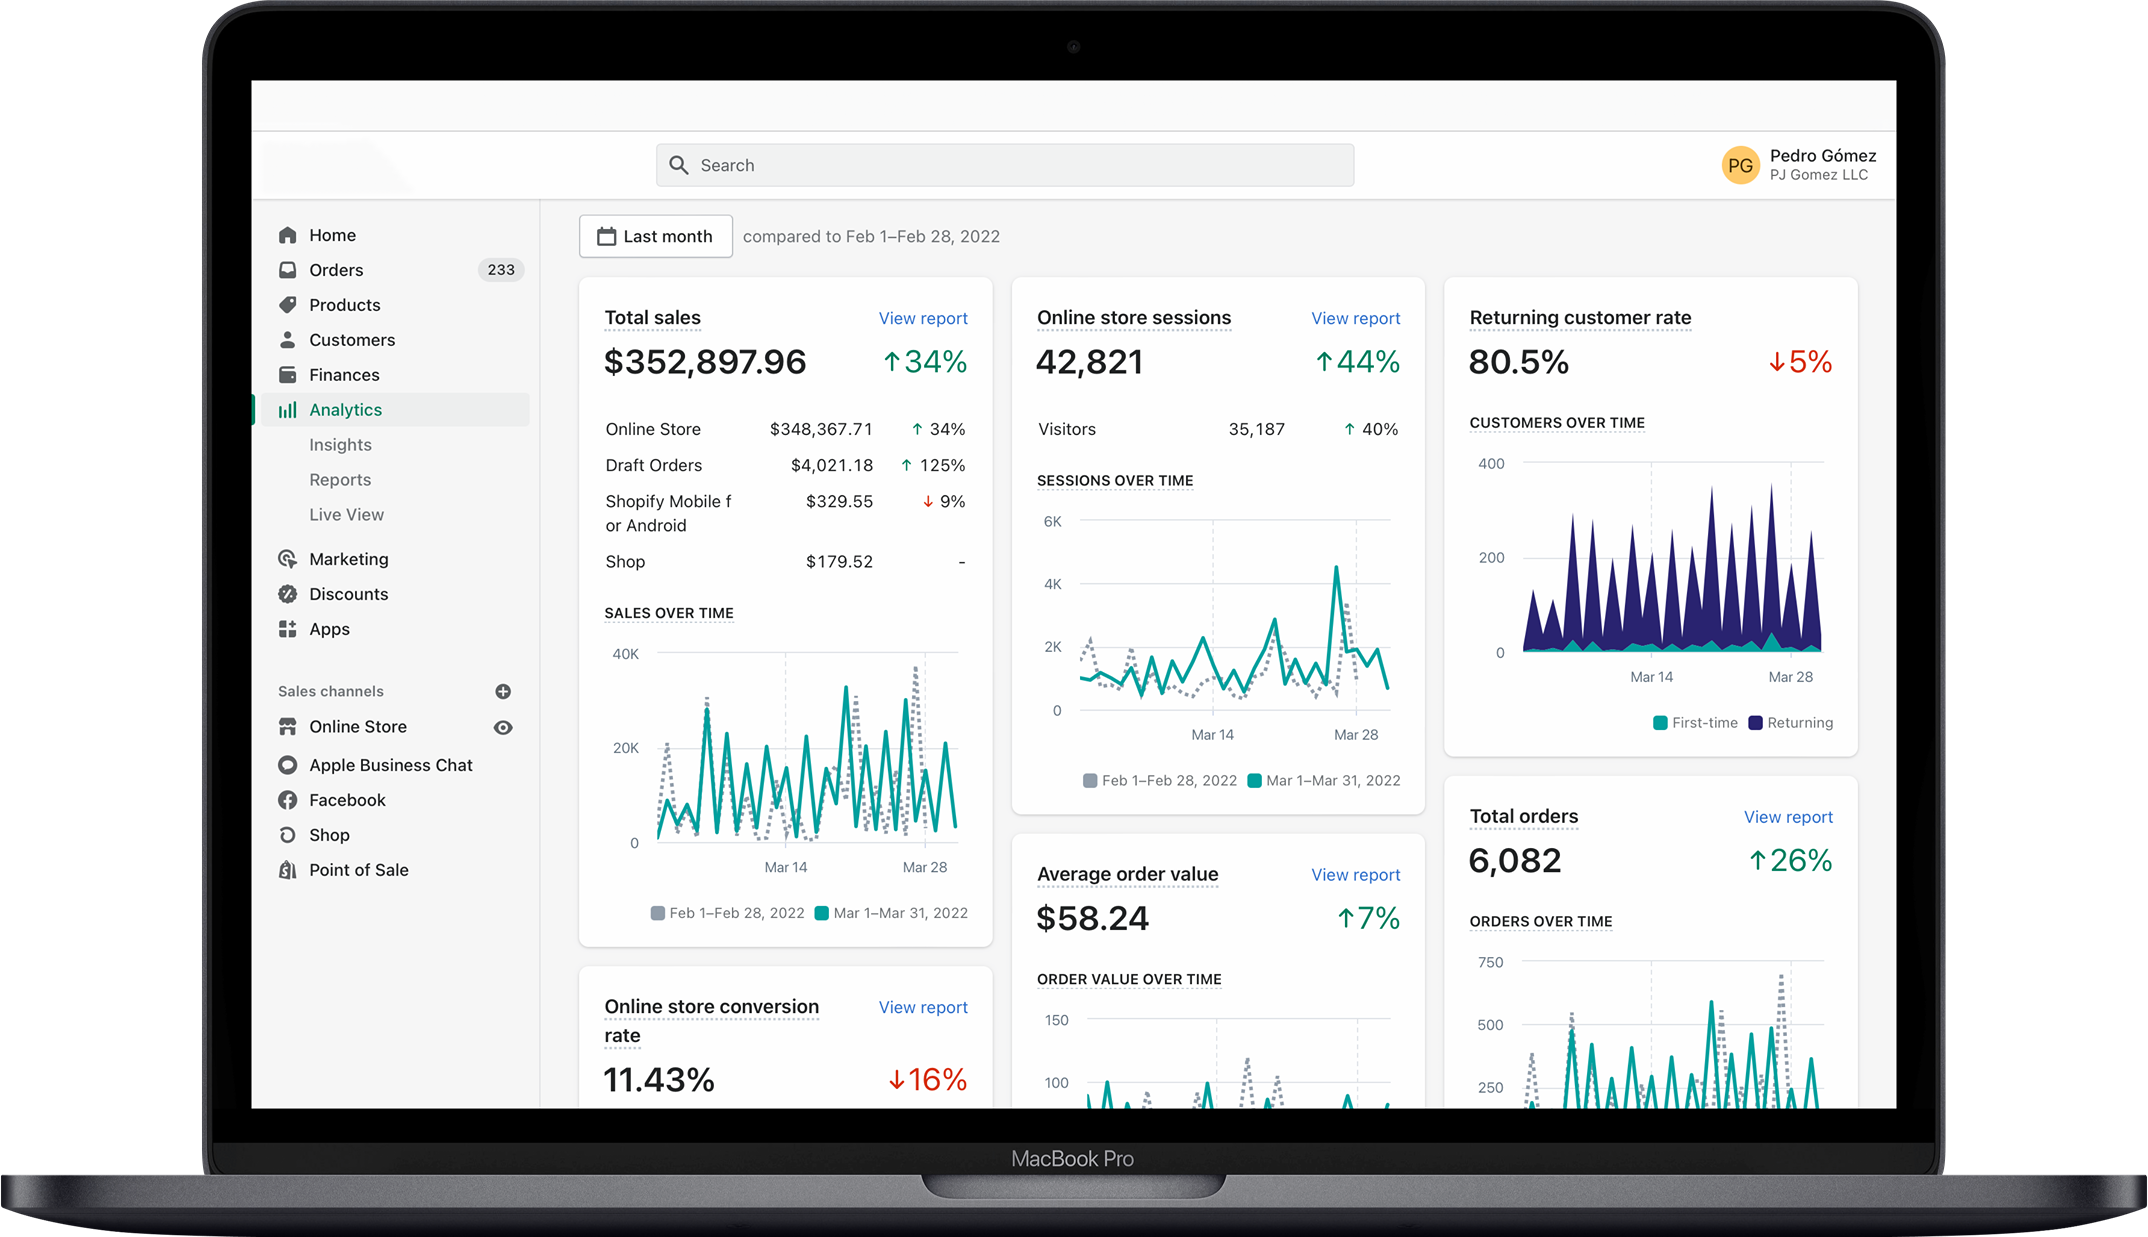
Task: Select the Analytics bar-chart icon
Action: coord(288,409)
